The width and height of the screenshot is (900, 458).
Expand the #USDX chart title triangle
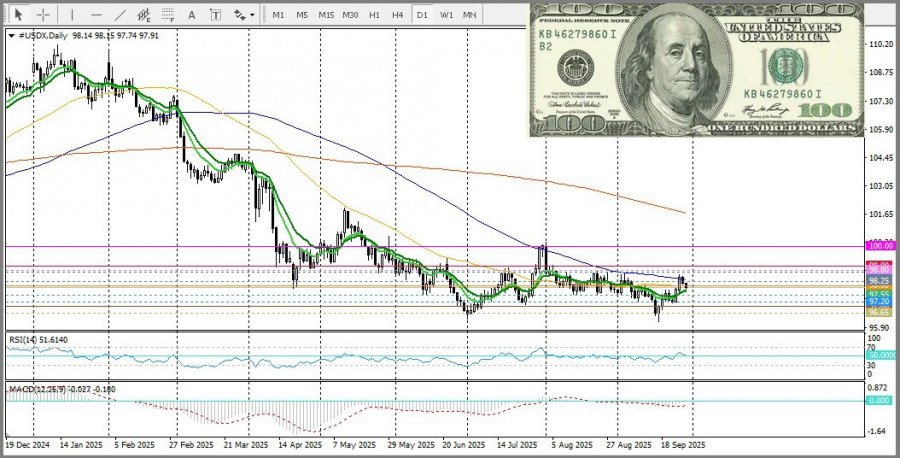click(x=11, y=36)
